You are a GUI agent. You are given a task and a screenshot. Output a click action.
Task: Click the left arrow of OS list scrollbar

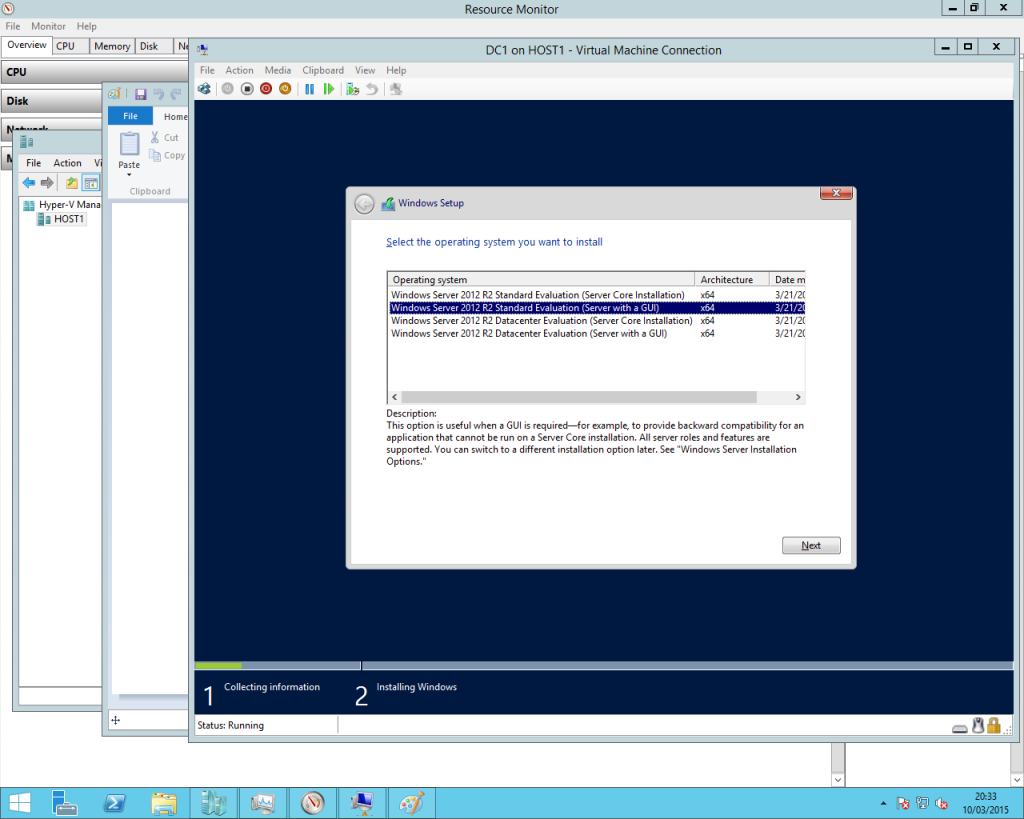(394, 397)
